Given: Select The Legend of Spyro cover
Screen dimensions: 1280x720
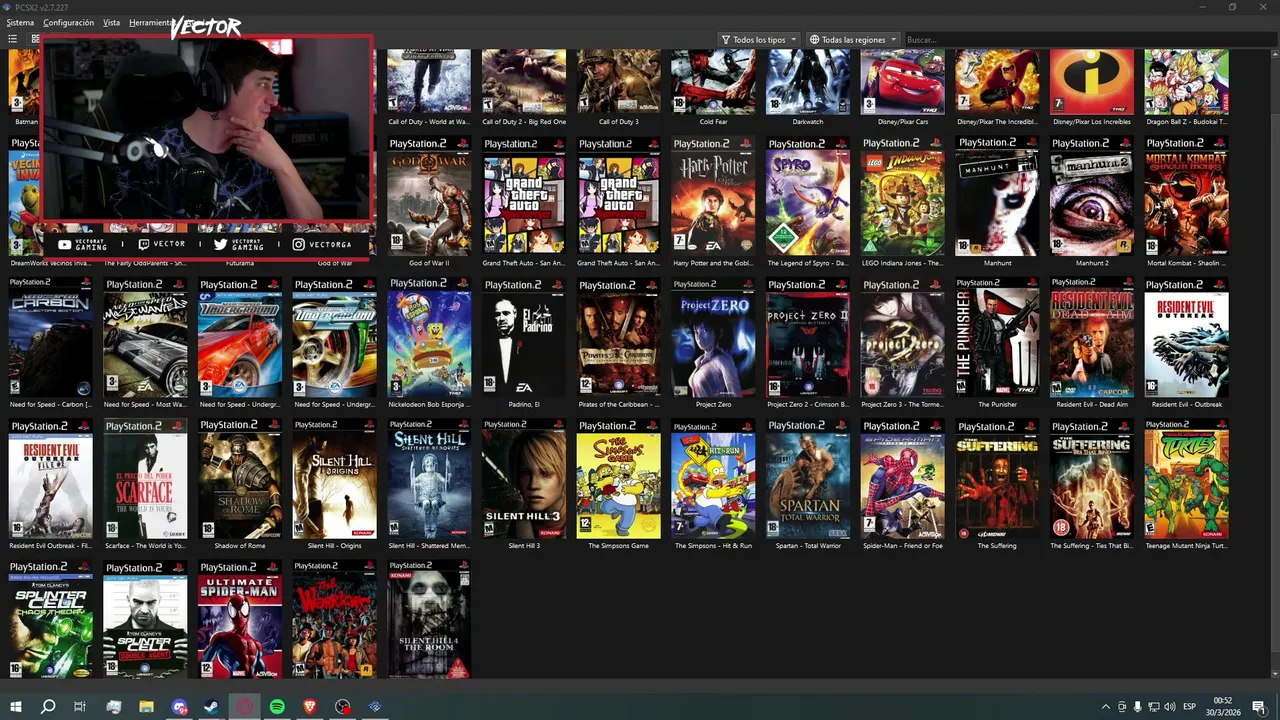Looking at the screenshot, I should (x=808, y=196).
